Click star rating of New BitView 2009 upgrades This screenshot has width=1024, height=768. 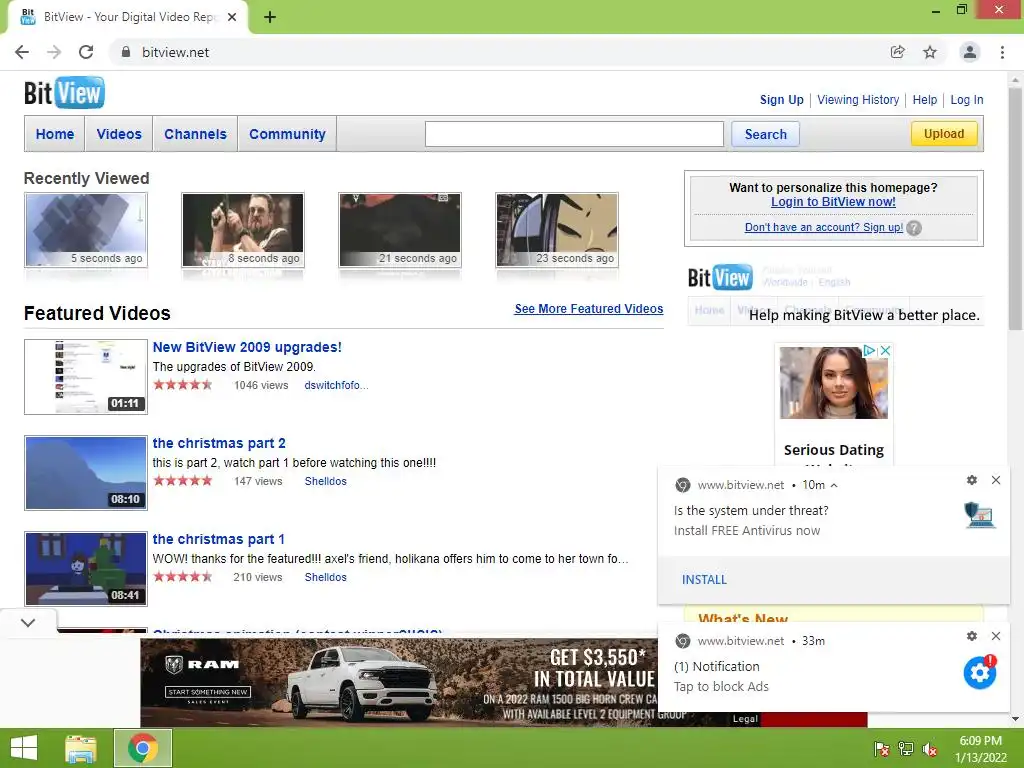click(x=183, y=385)
